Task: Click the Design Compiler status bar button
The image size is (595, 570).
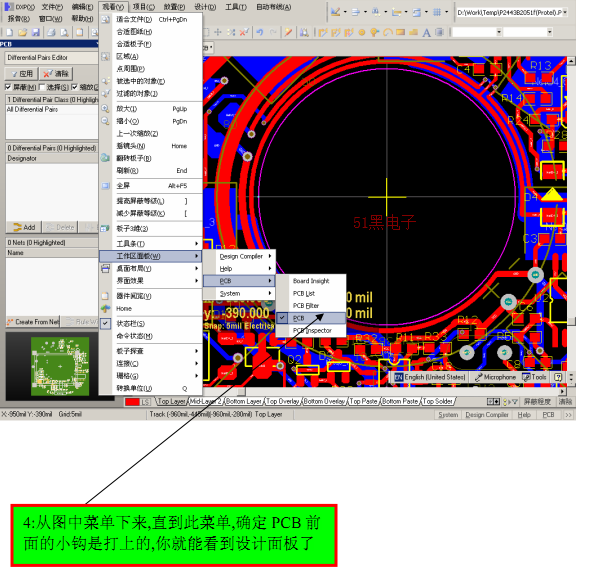Action: (487, 415)
